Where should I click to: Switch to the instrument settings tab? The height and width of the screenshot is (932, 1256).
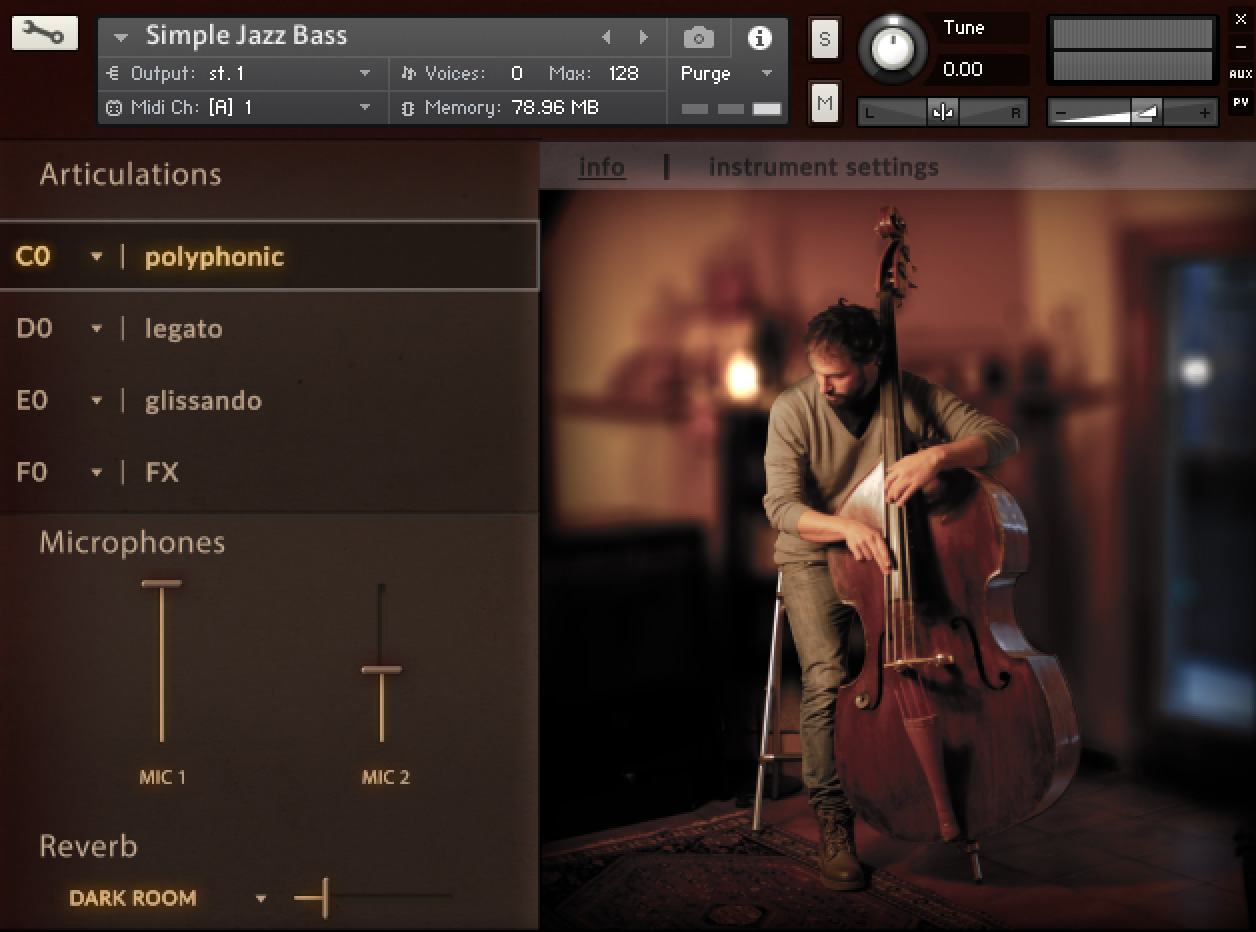[x=823, y=166]
